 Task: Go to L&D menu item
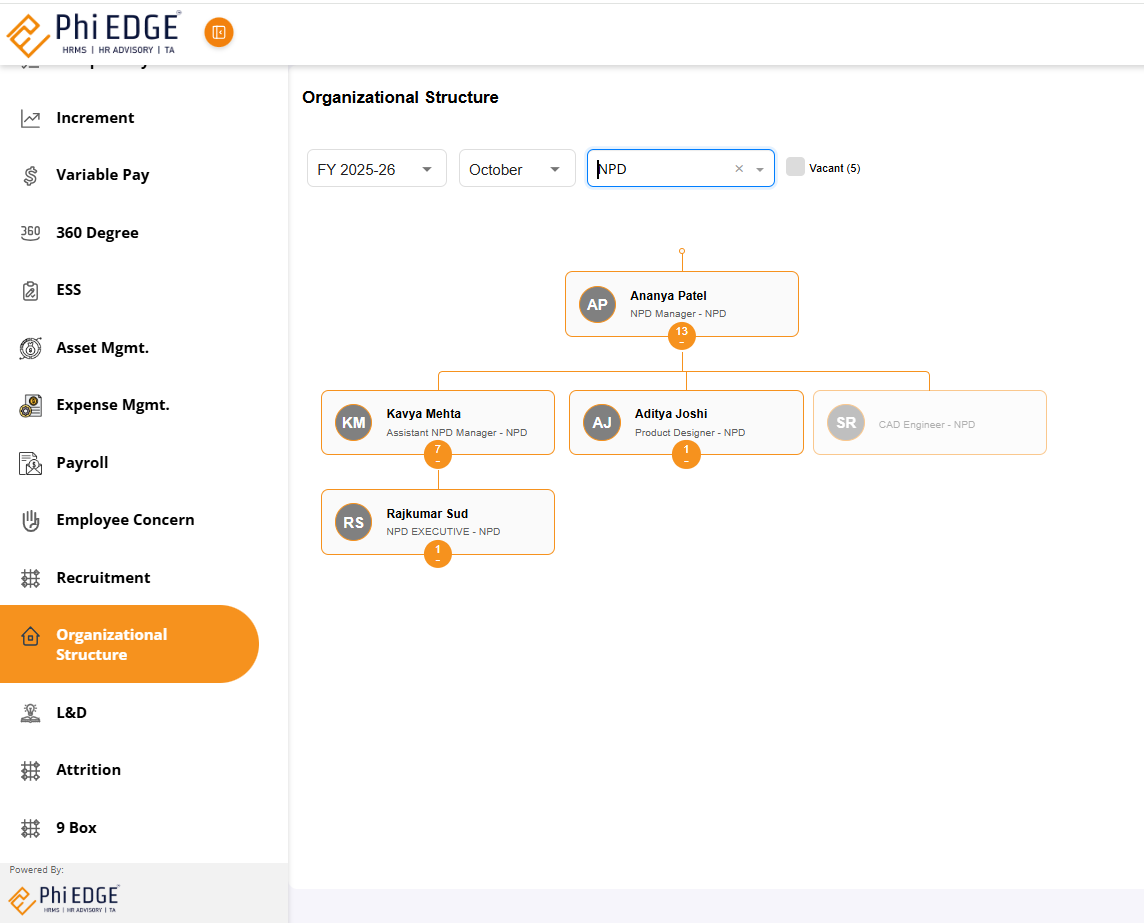(71, 713)
